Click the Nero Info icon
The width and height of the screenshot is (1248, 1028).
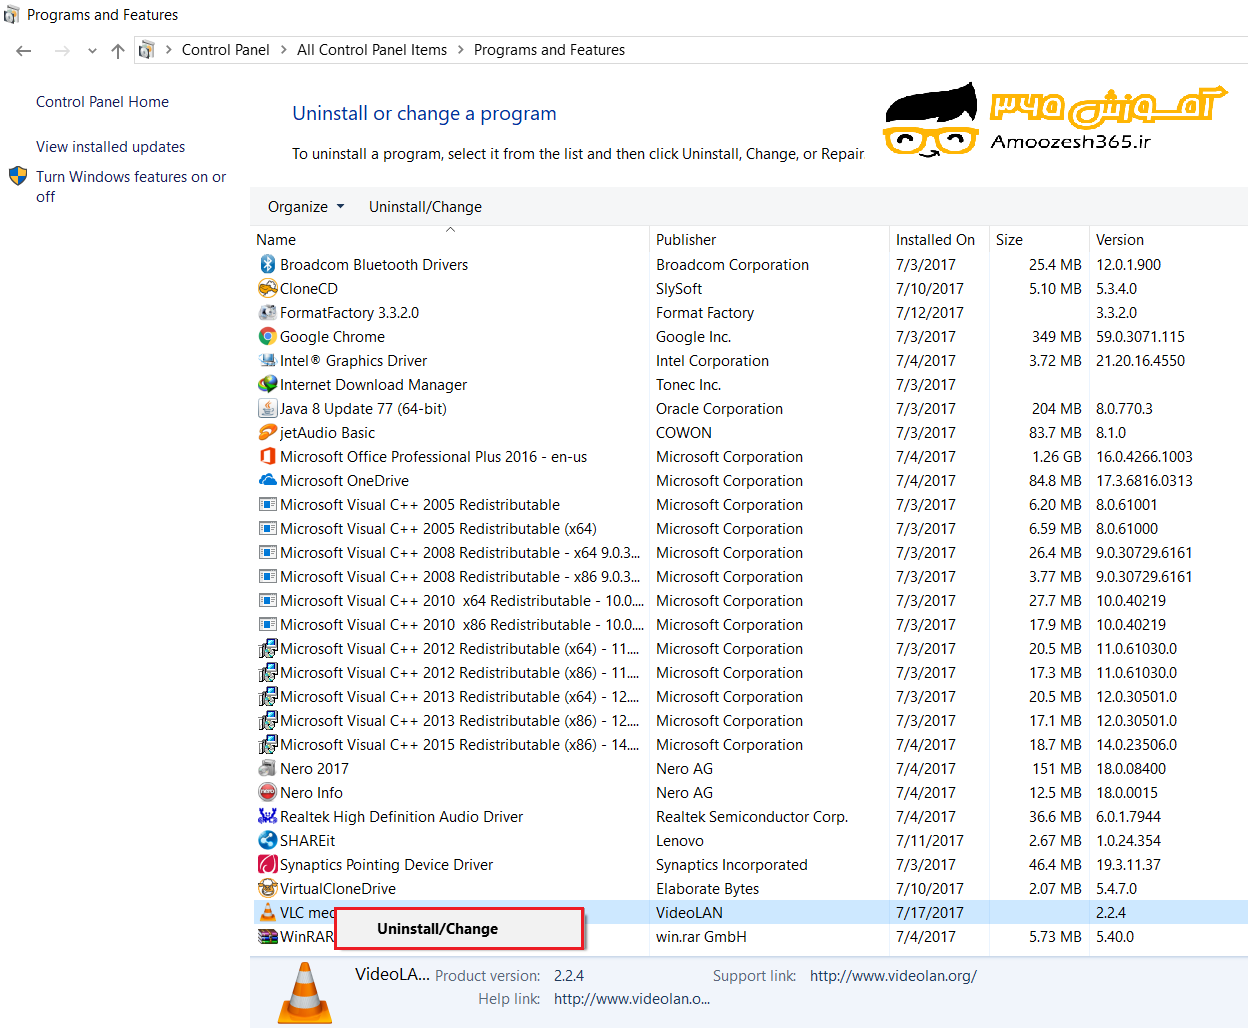coord(267,792)
